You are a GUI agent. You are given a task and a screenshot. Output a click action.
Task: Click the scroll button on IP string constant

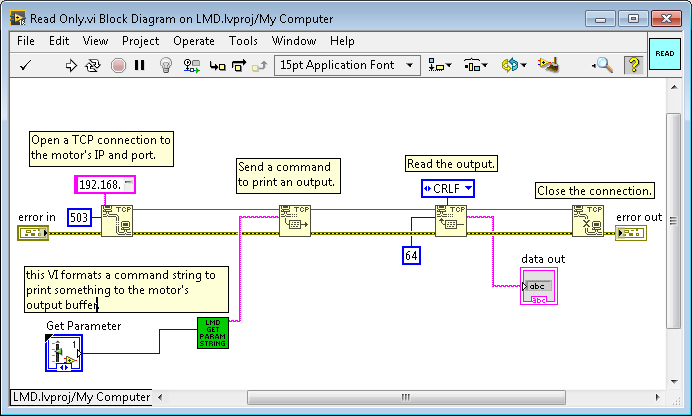(x=128, y=184)
